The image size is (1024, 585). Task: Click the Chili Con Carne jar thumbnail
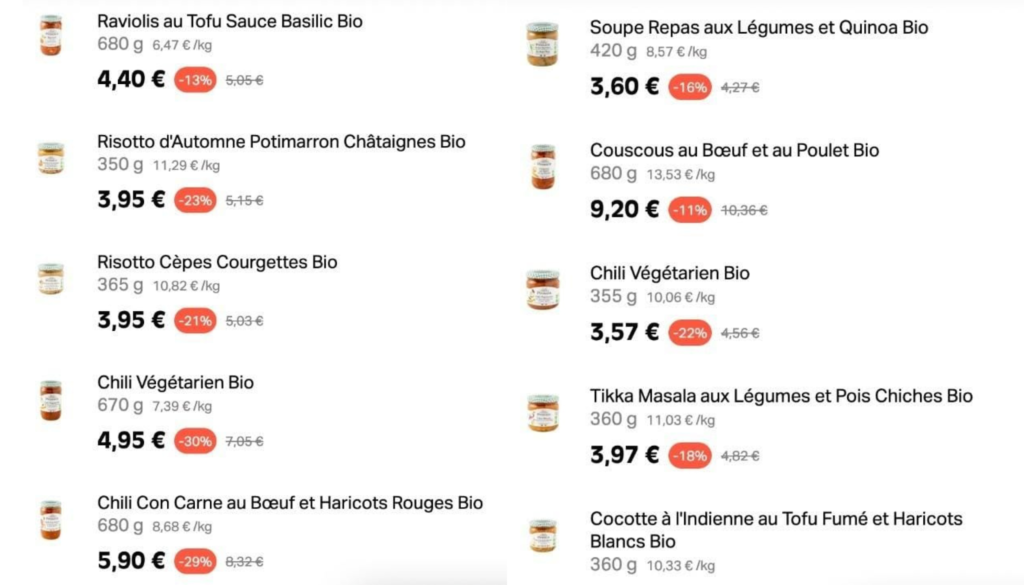[x=51, y=520]
